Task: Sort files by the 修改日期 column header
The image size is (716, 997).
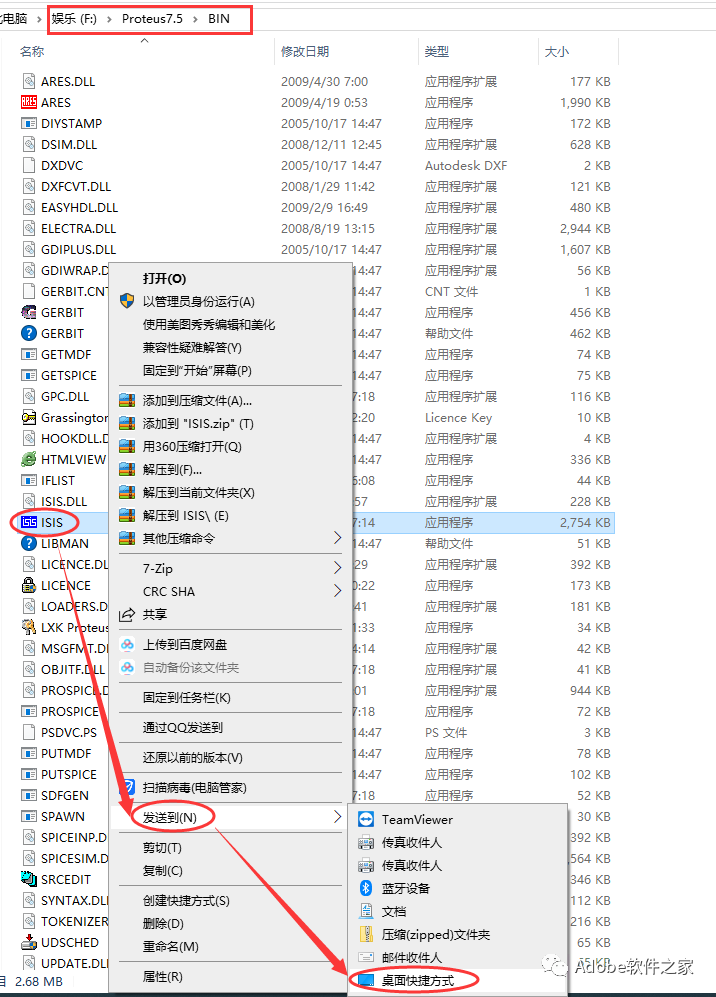Action: [305, 51]
